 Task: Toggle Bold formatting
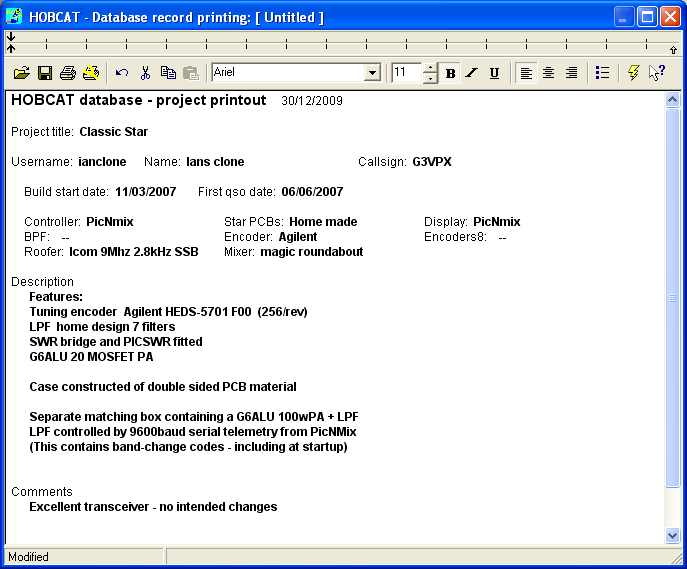450,73
